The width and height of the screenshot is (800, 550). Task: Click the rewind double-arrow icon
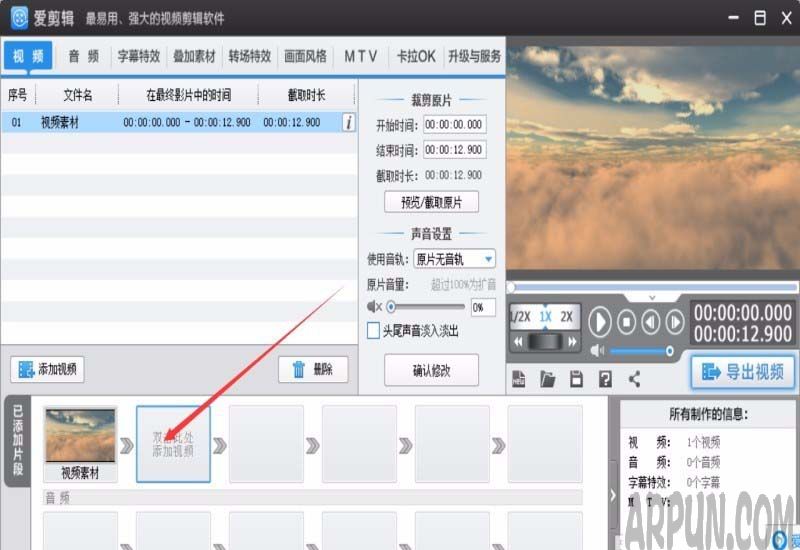[518, 342]
